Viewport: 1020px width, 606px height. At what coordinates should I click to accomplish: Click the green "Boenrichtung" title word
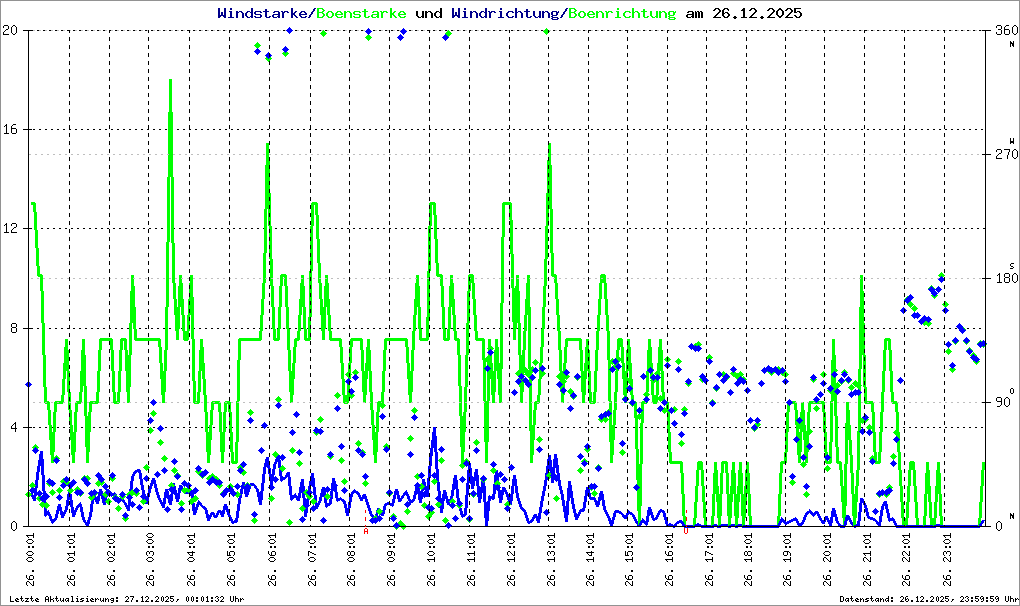coord(622,13)
